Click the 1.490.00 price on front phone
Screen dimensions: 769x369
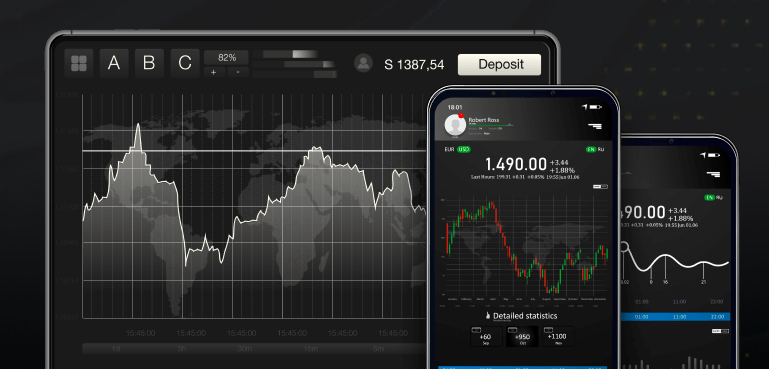coord(516,164)
